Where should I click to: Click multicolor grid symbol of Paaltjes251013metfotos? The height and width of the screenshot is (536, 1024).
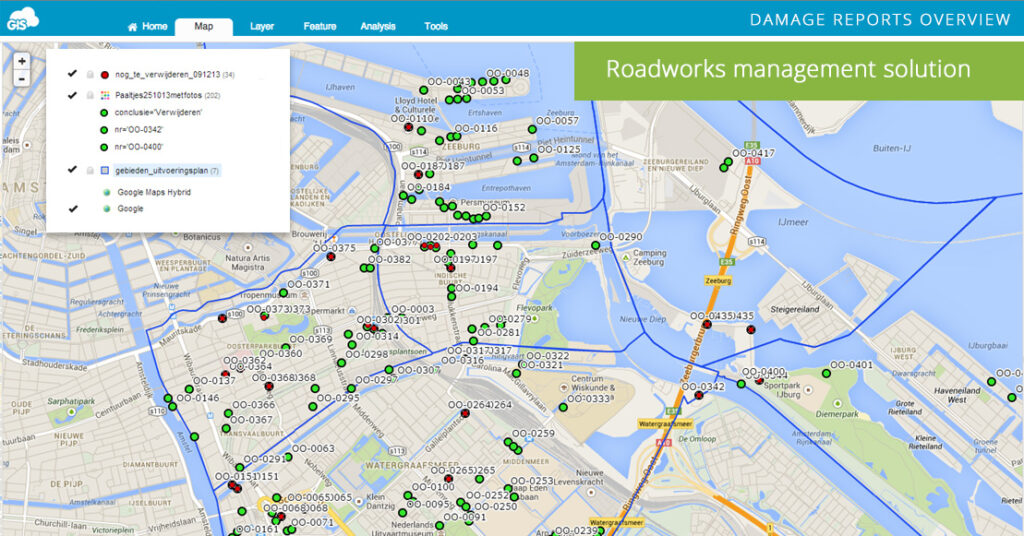[104, 95]
